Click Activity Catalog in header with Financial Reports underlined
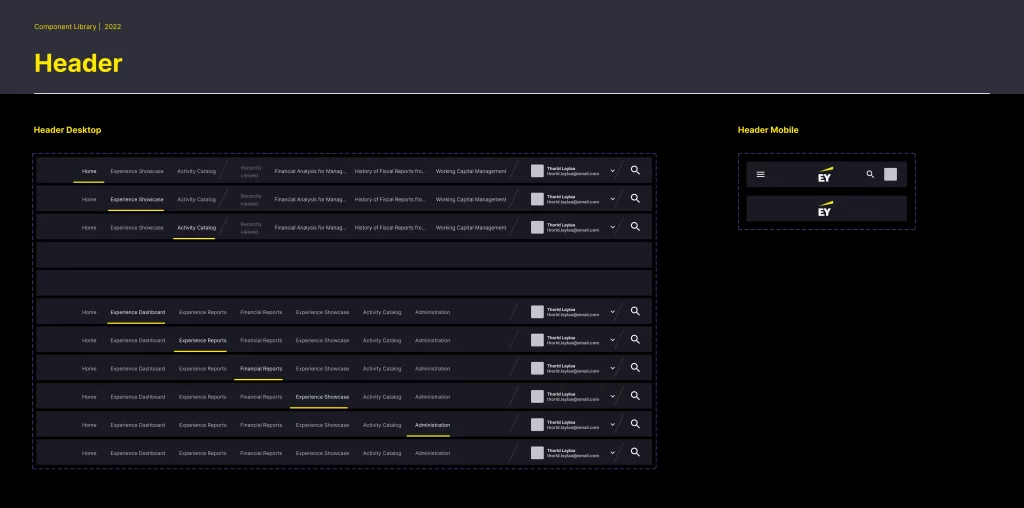Image resolution: width=1024 pixels, height=508 pixels. (x=382, y=368)
